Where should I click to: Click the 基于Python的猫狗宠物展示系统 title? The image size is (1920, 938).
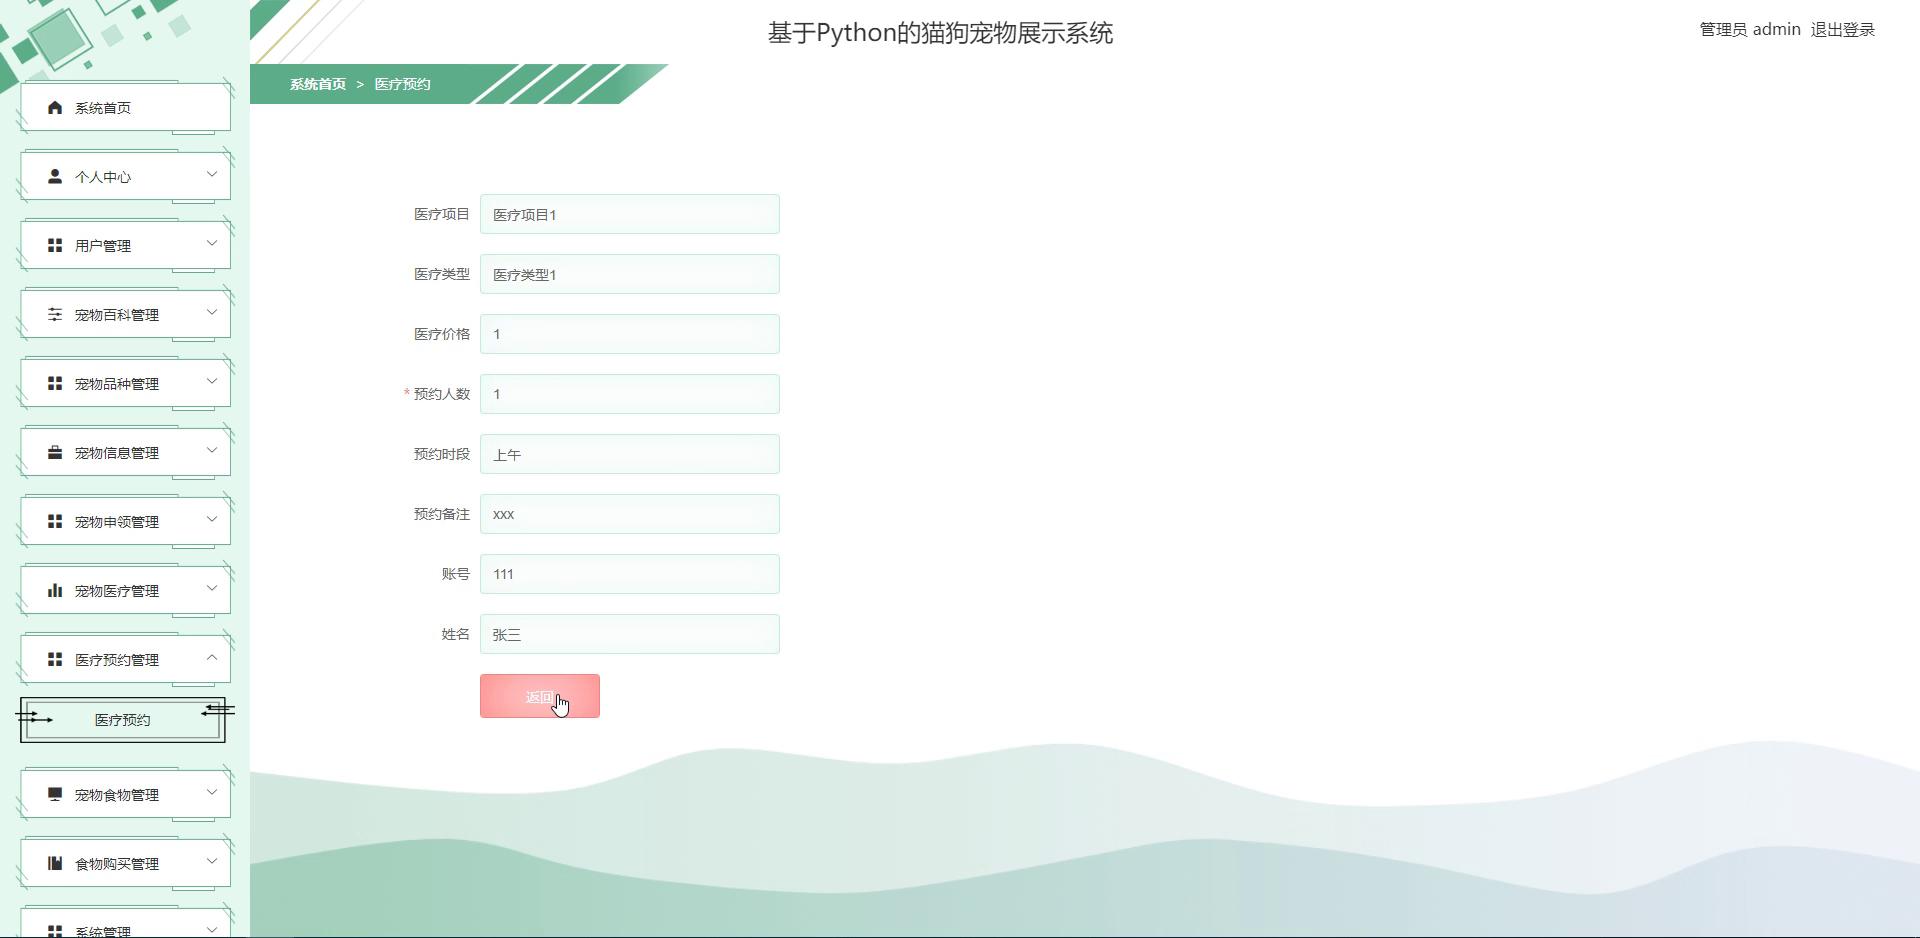[940, 33]
